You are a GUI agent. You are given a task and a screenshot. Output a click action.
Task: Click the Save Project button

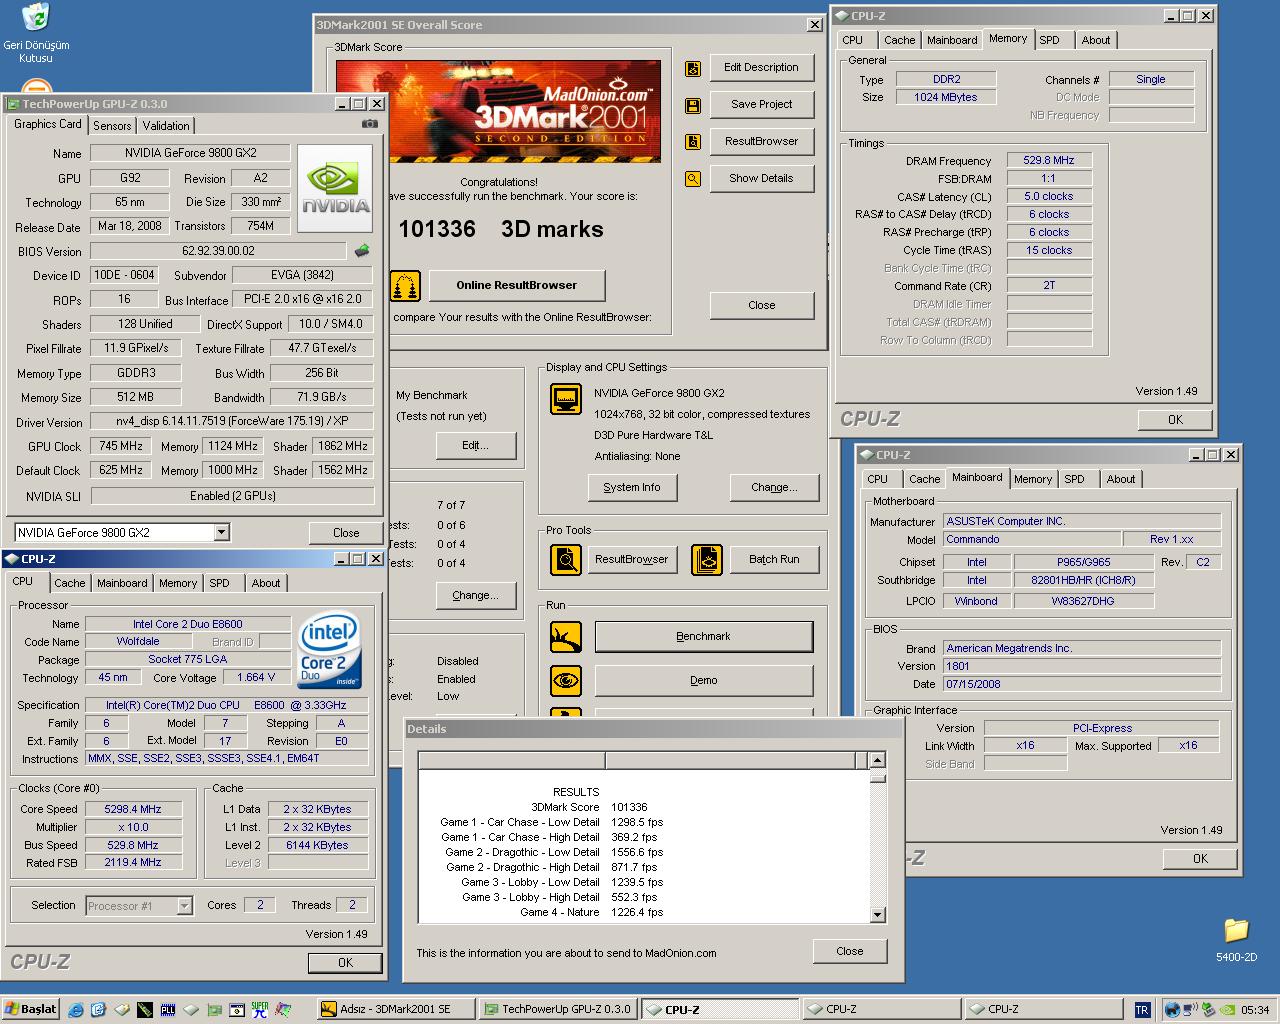pos(761,105)
